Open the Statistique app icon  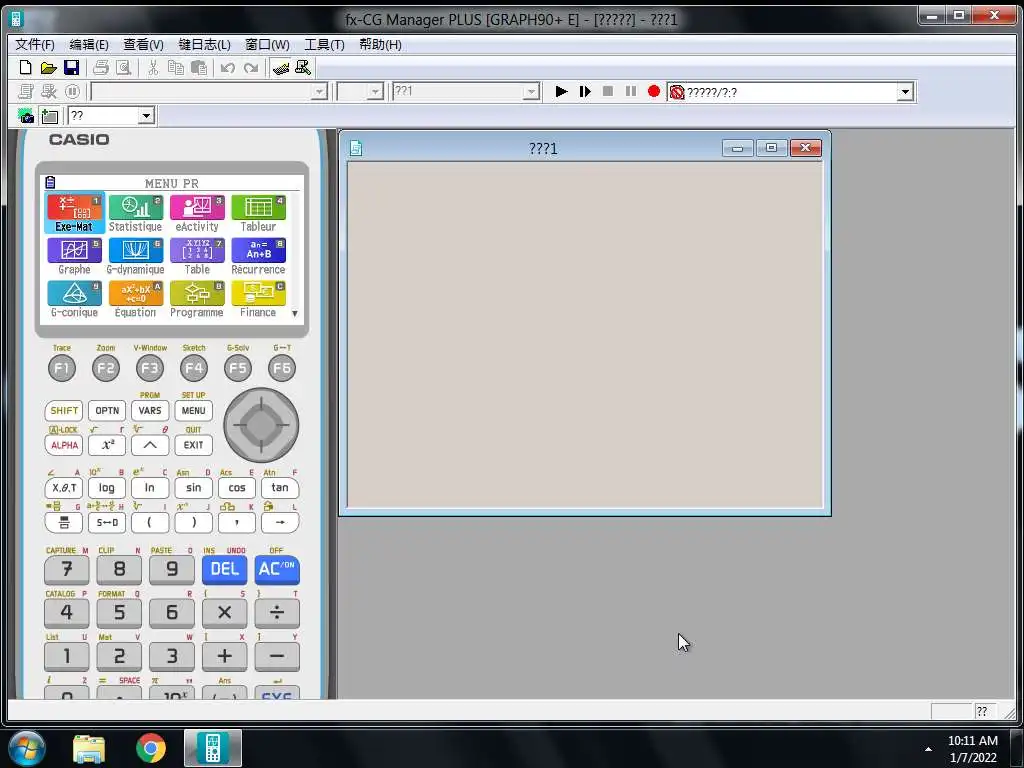coord(135,213)
